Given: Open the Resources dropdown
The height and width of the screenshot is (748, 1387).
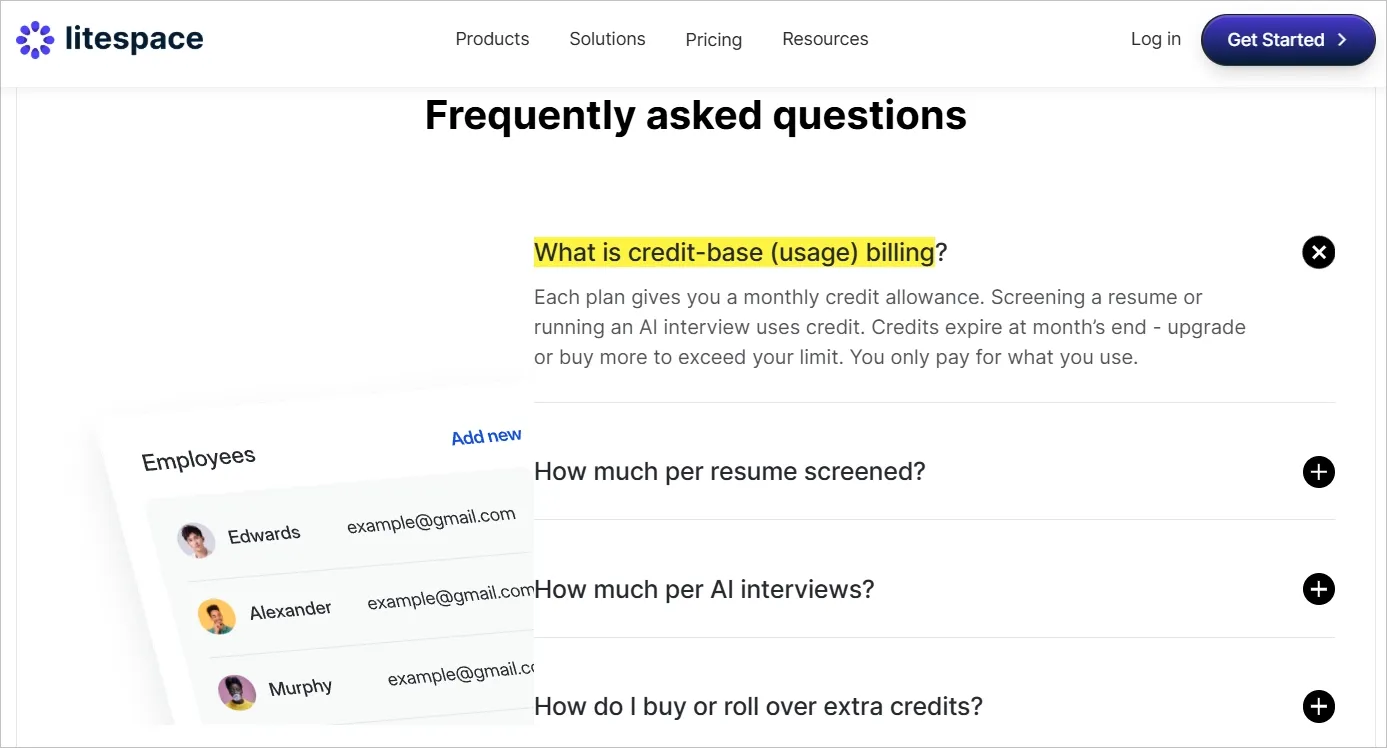Looking at the screenshot, I should click(x=825, y=39).
